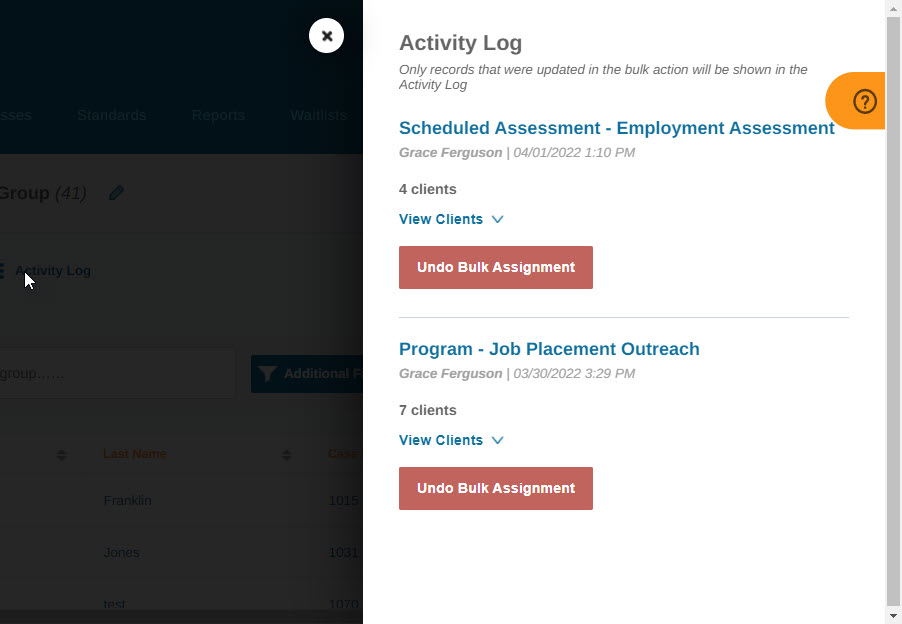Viewport: 902px width, 624px height.
Task: Open Program - Job Placement Outreach link
Action: tap(549, 349)
